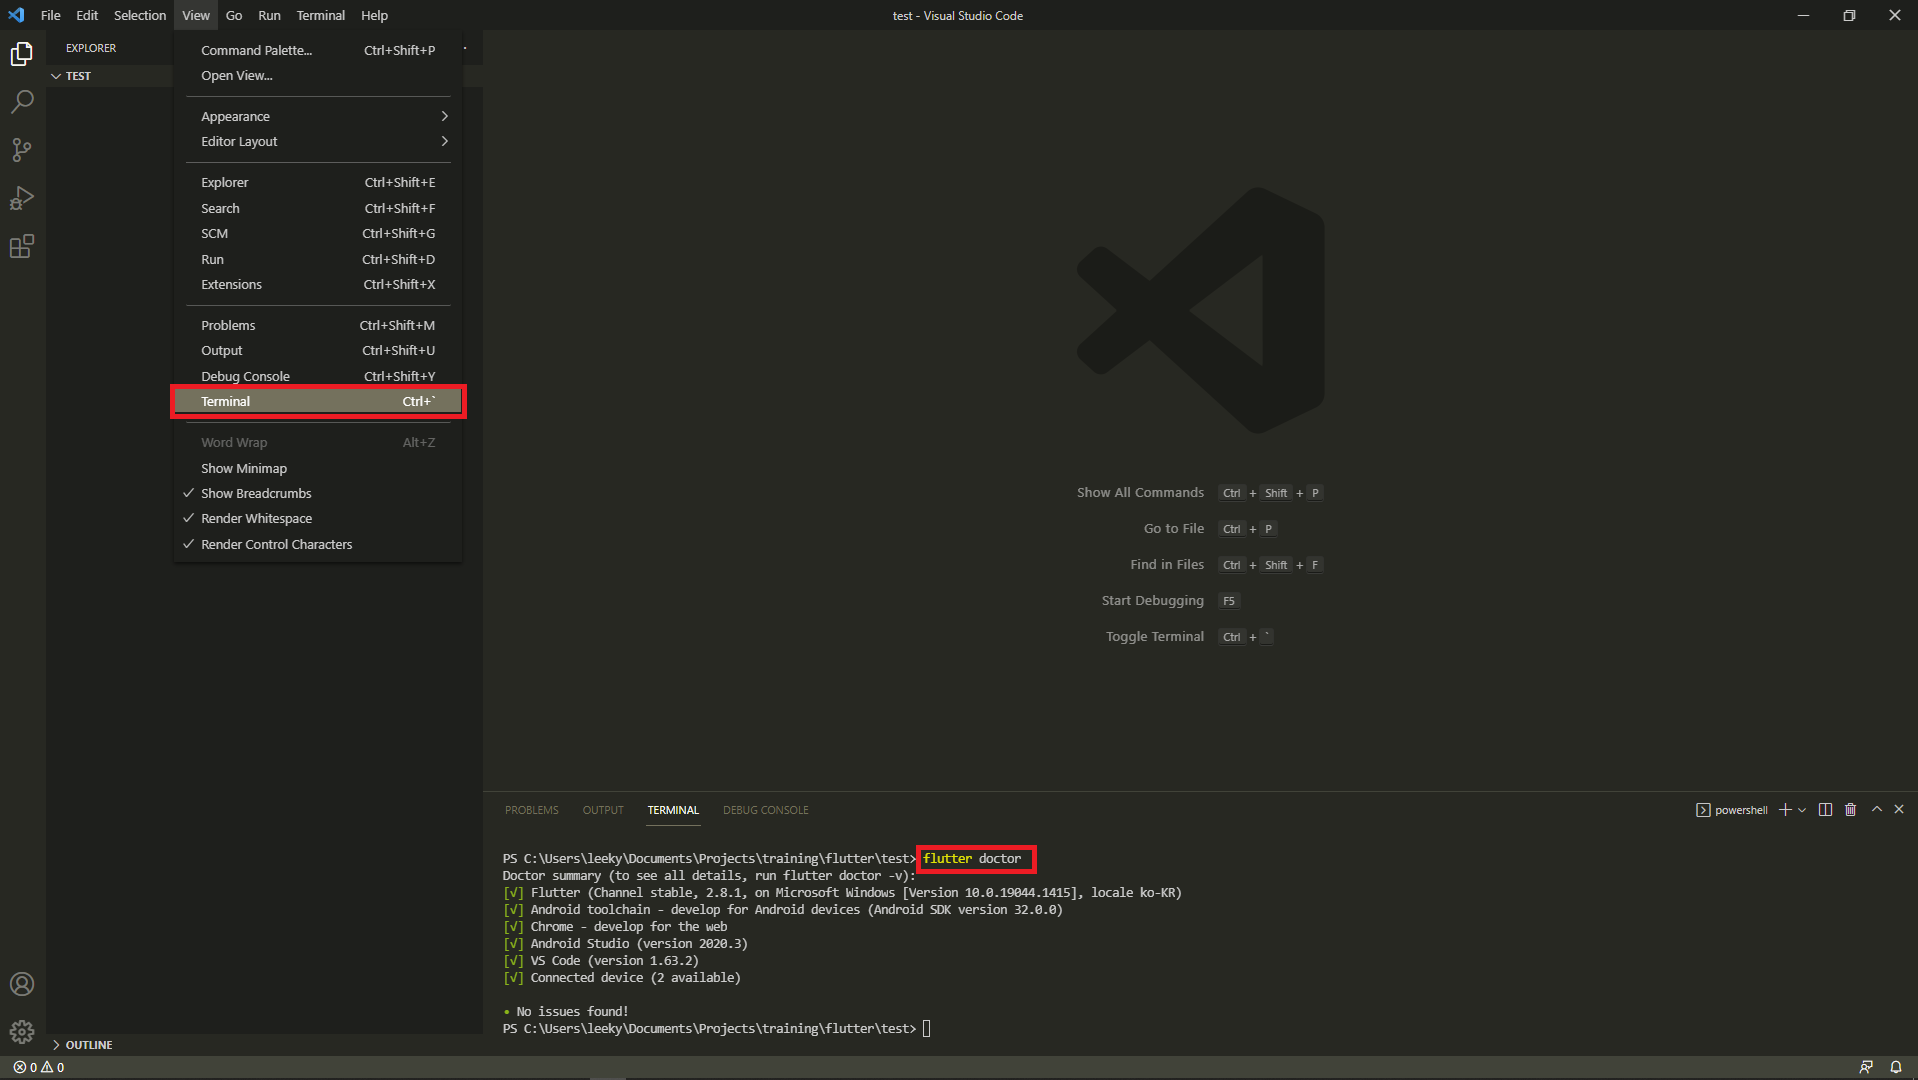This screenshot has height=1080, width=1918.
Task: Open the Search activity bar icon
Action: [x=22, y=102]
